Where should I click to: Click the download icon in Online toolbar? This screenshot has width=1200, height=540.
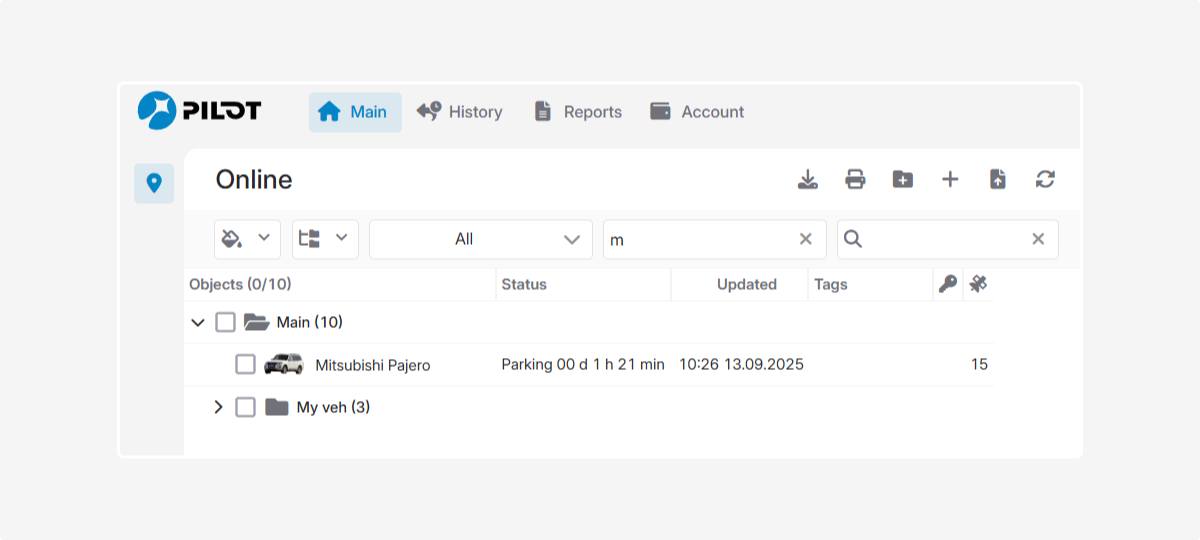807,180
